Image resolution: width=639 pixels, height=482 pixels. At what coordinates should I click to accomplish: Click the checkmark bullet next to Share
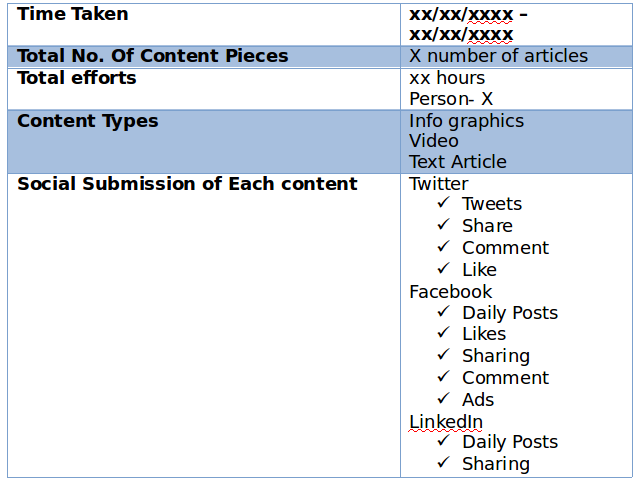tap(443, 226)
